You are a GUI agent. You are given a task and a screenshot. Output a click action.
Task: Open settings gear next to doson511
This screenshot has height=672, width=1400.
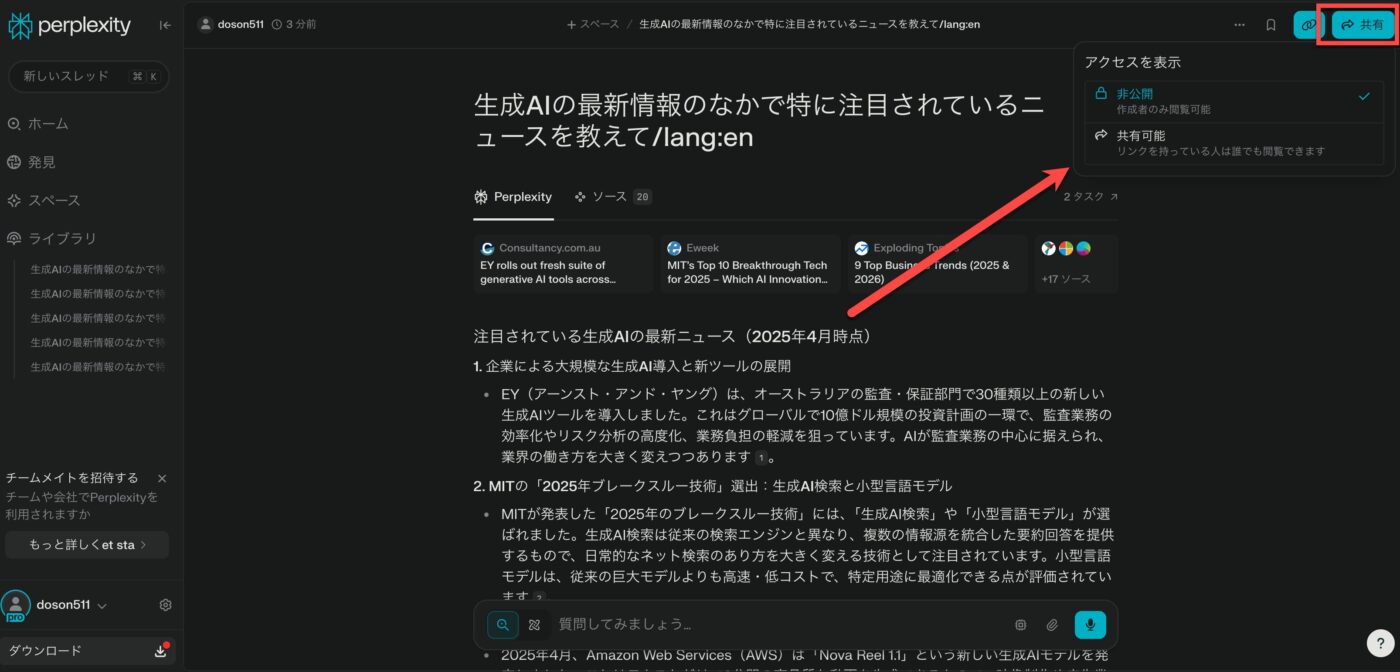pyautogui.click(x=166, y=605)
